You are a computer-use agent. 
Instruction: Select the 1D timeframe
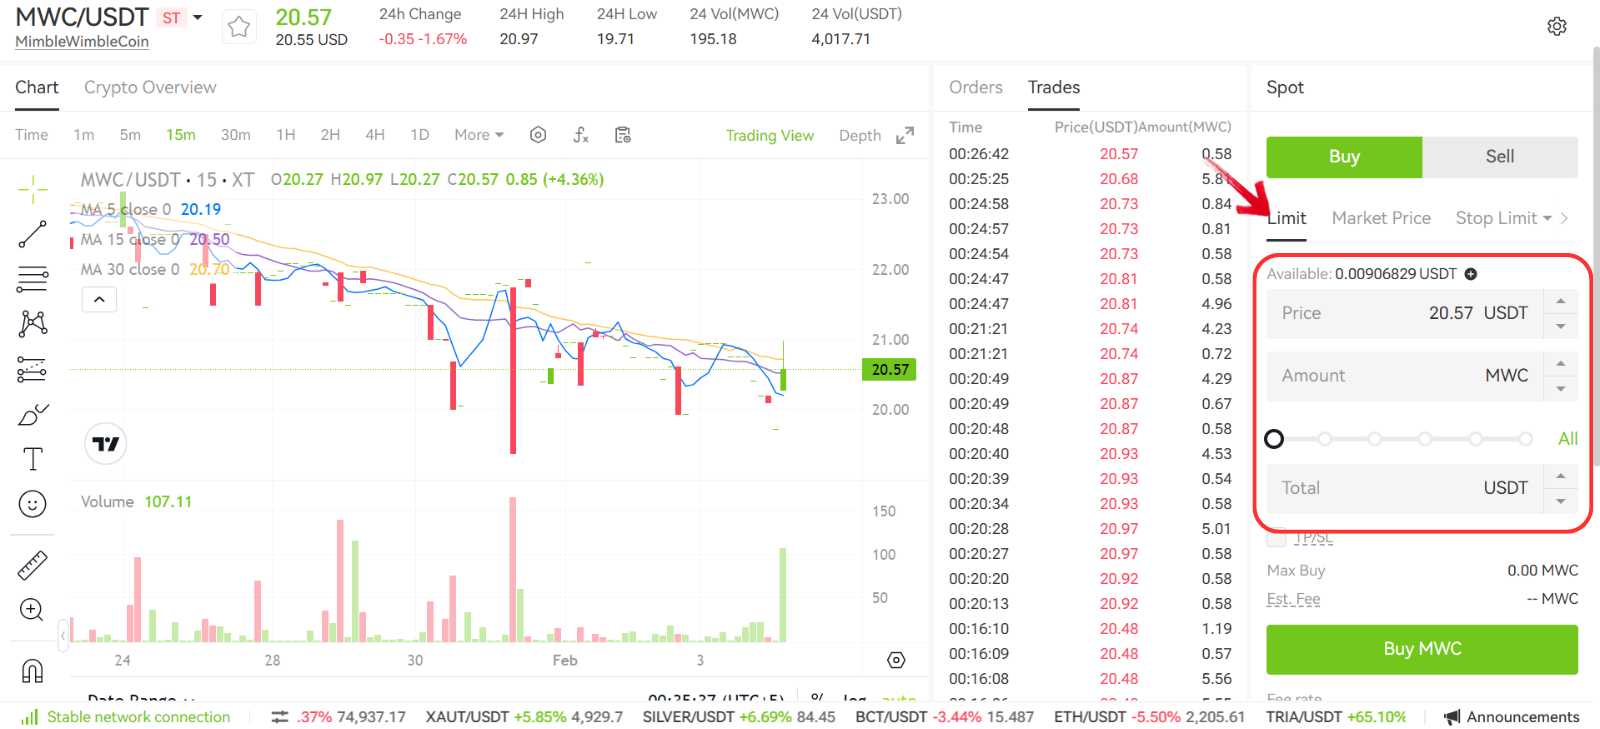tap(420, 135)
